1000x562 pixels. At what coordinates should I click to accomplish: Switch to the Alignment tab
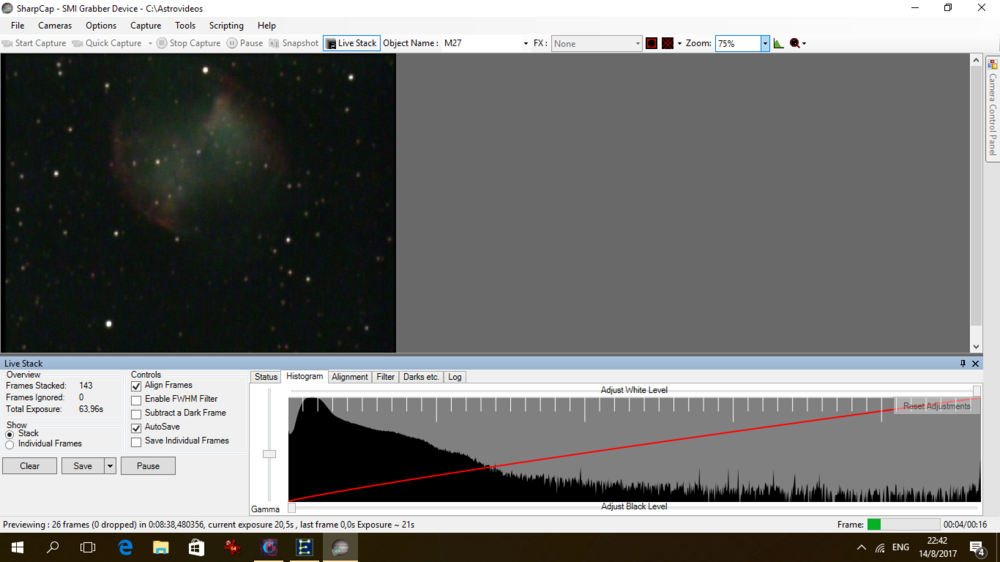pos(349,377)
